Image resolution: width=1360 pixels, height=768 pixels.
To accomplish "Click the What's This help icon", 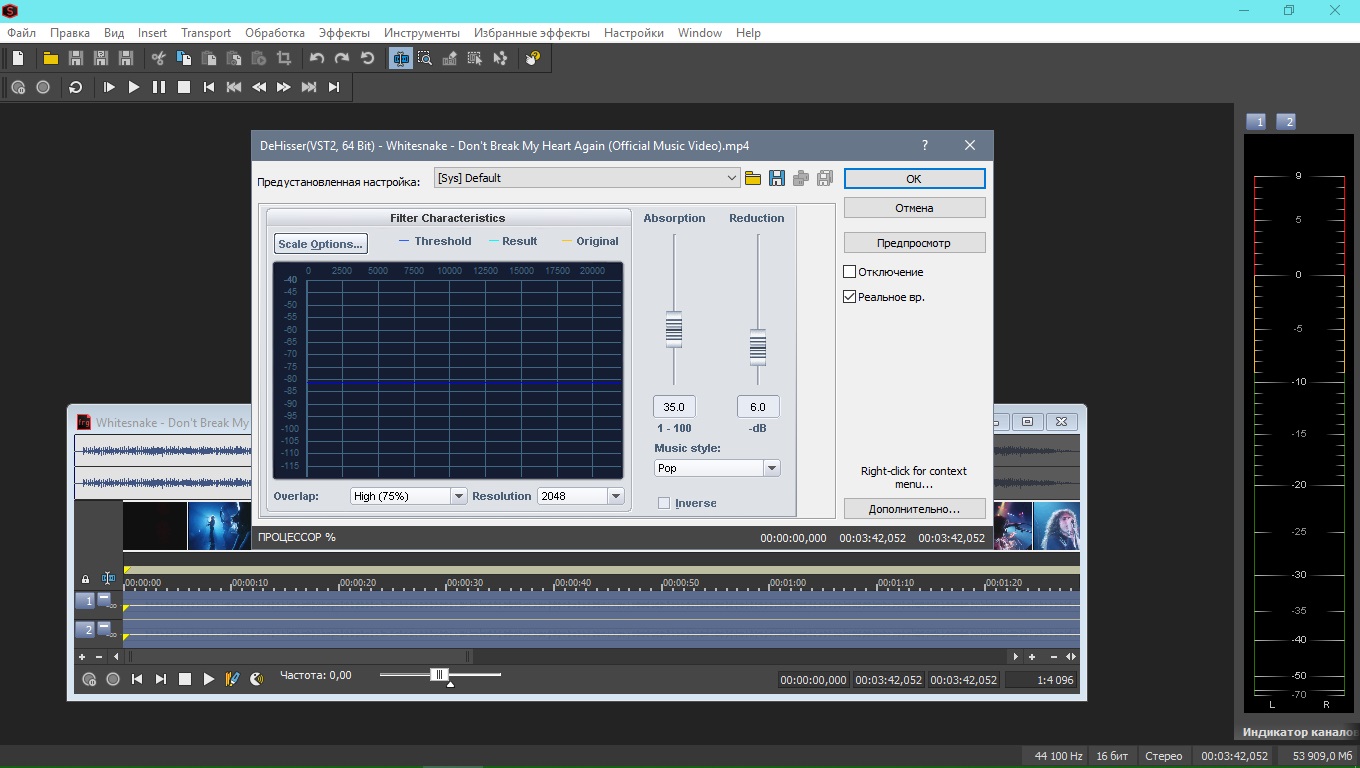I will (x=532, y=59).
